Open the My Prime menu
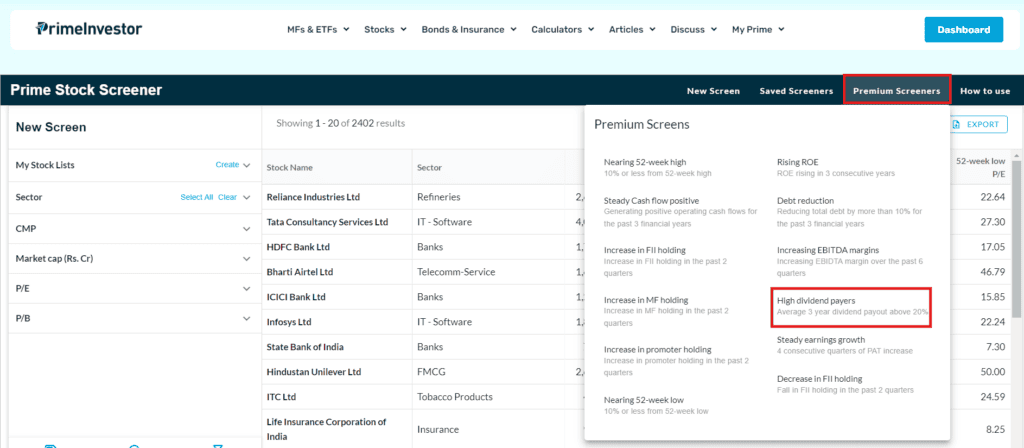Screen dimensions: 1024x448 tap(758, 29)
